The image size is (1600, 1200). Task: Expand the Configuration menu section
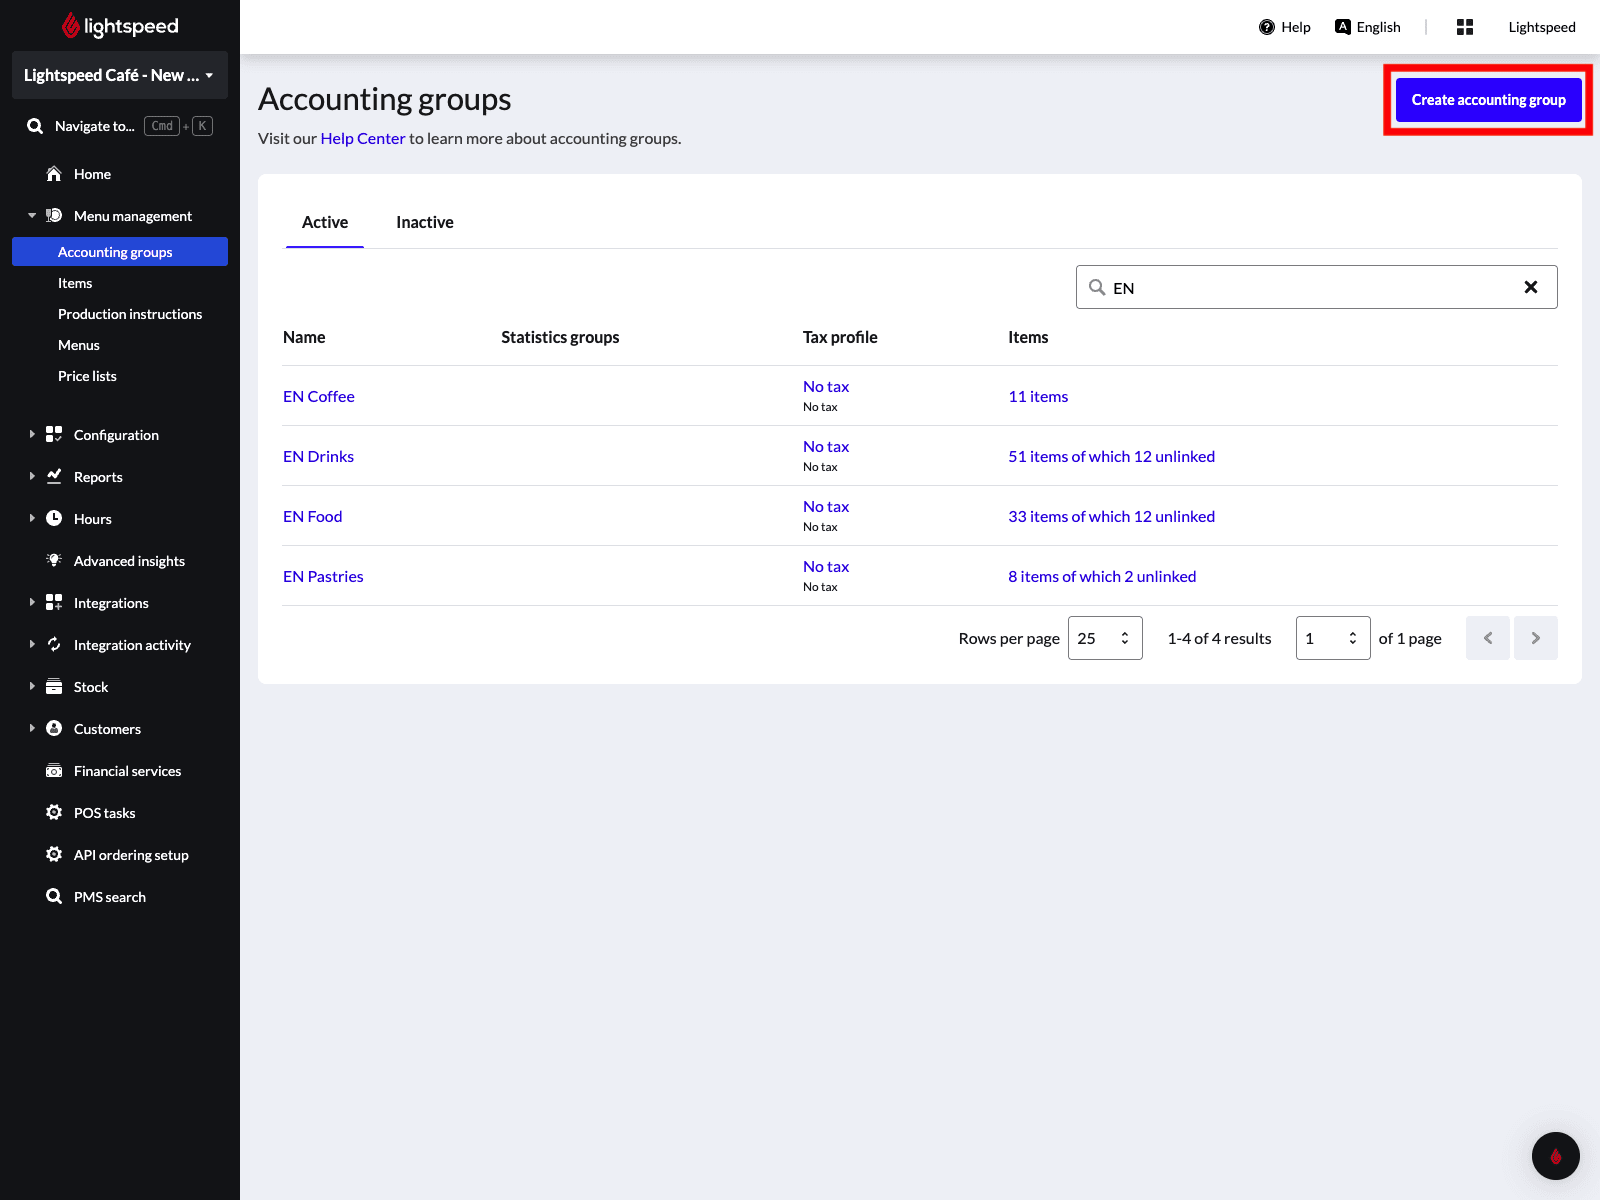(32, 435)
